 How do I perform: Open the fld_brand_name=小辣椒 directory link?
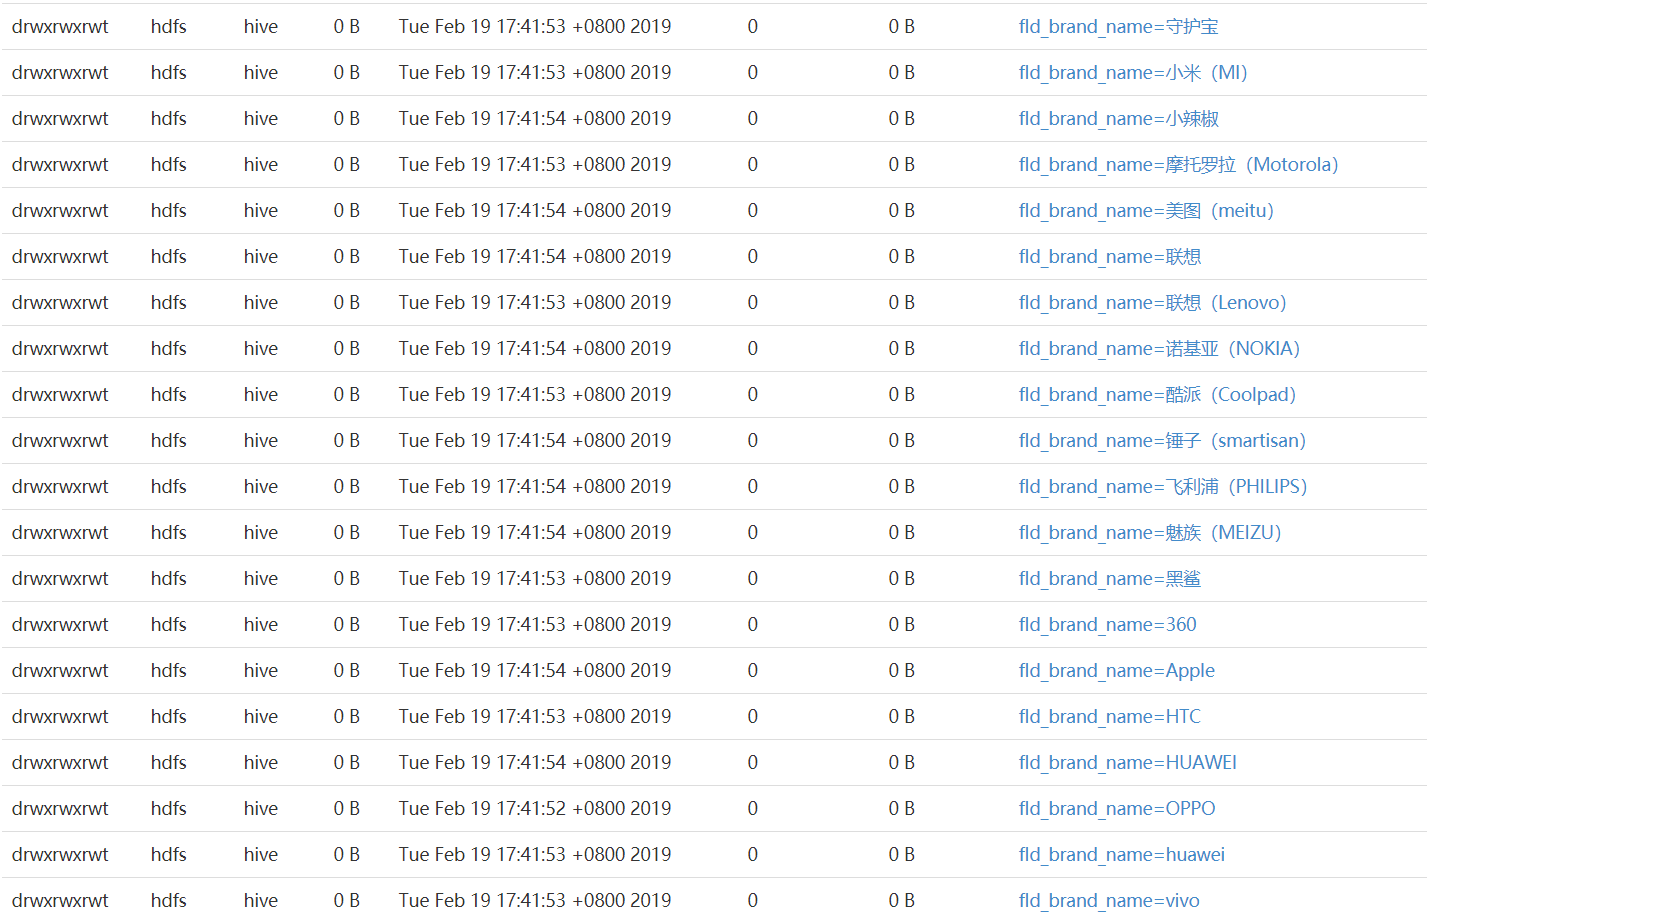[x=1118, y=119]
